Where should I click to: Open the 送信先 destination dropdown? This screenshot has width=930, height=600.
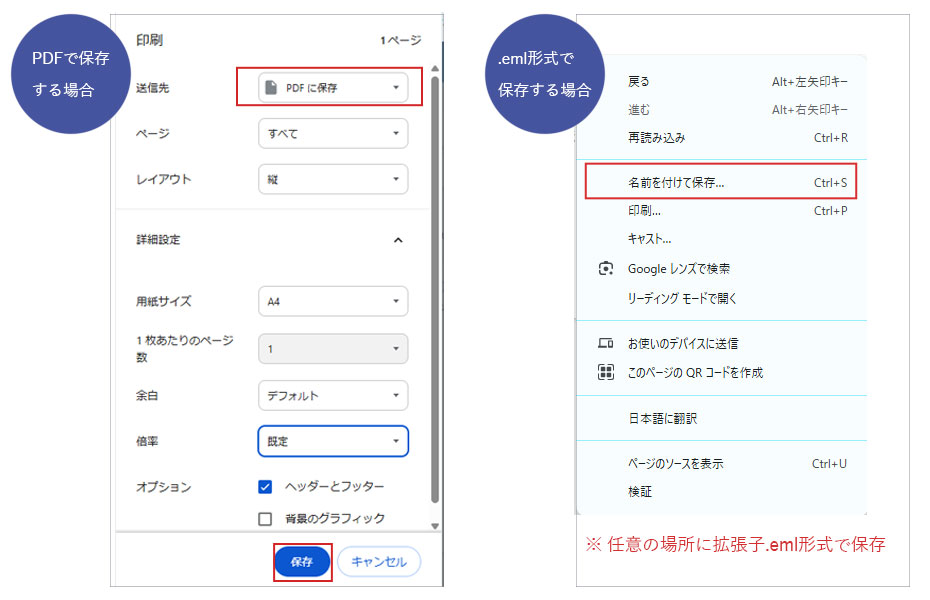pos(333,87)
